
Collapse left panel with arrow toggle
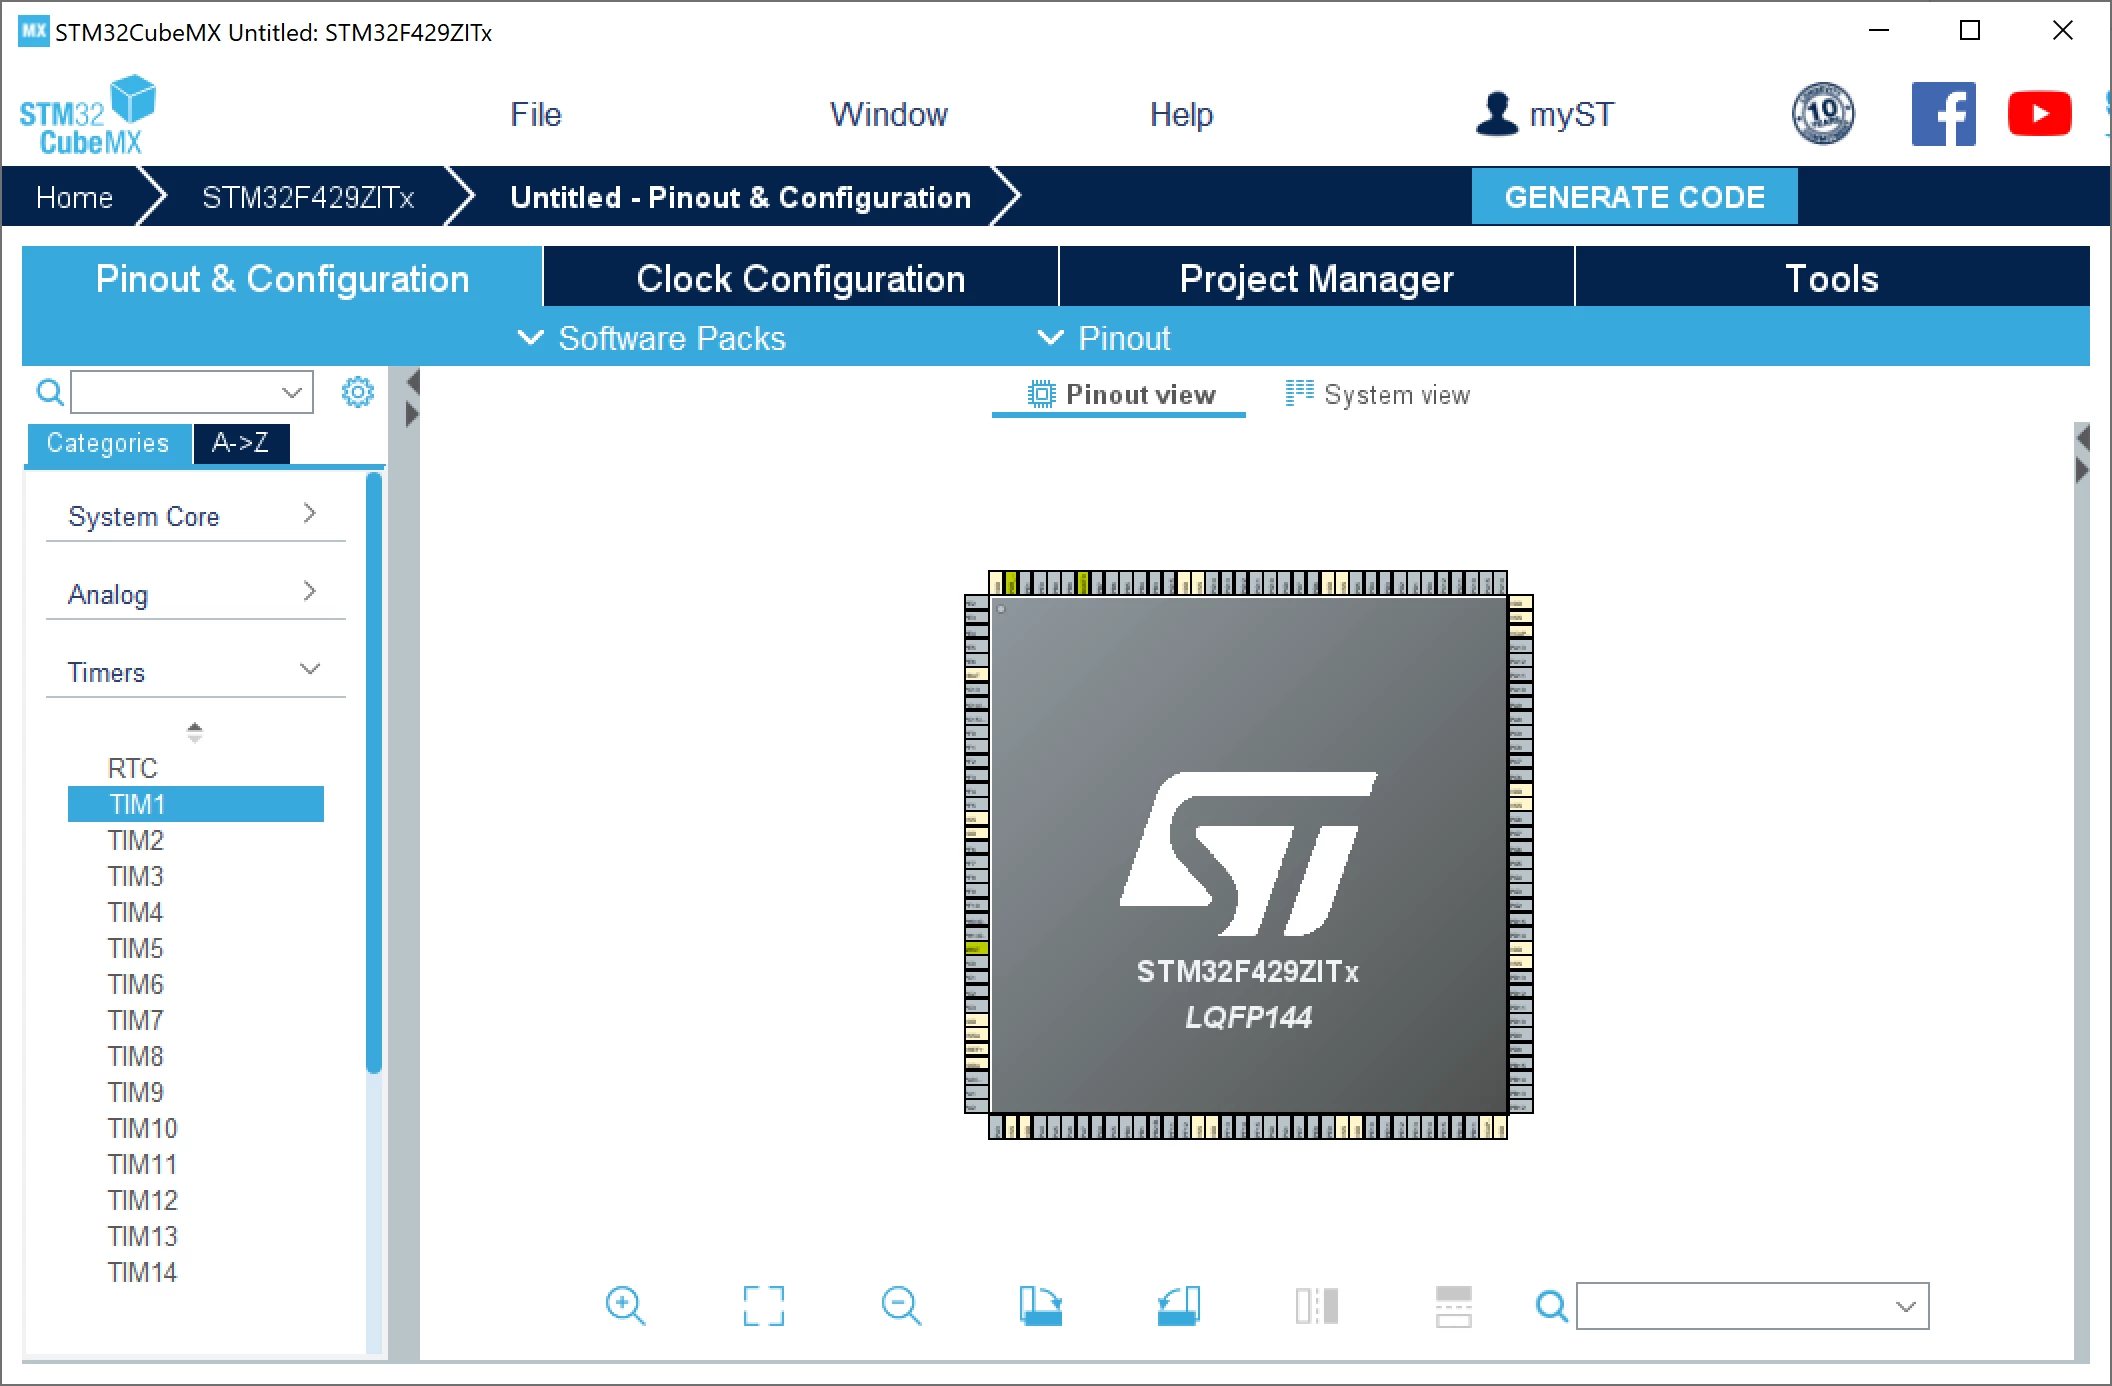(412, 382)
